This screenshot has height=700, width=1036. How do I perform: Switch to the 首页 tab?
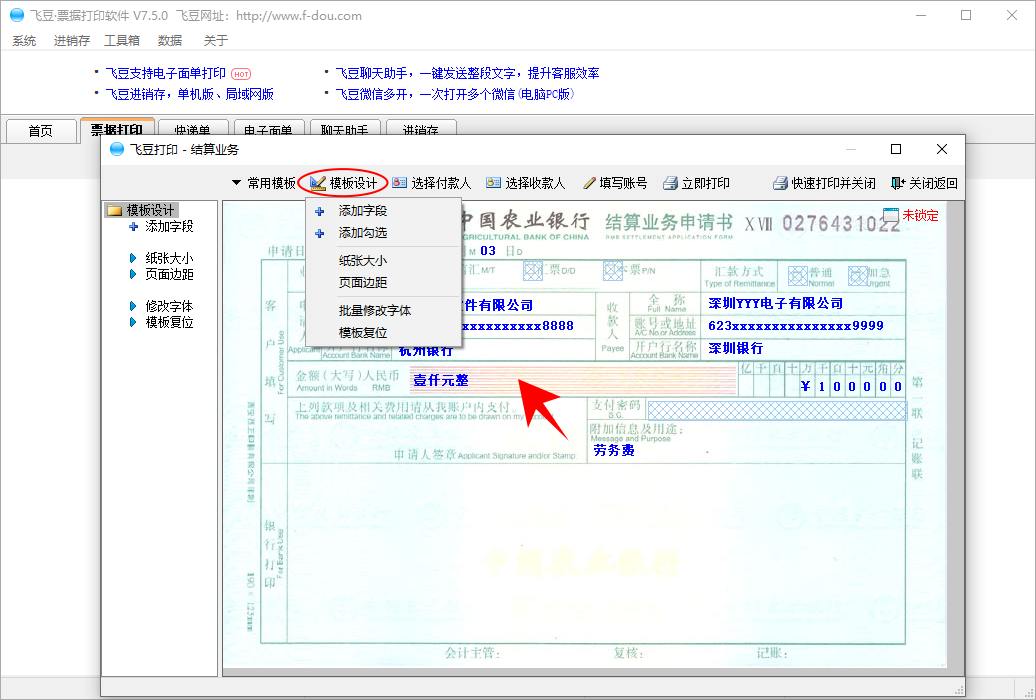click(x=40, y=130)
